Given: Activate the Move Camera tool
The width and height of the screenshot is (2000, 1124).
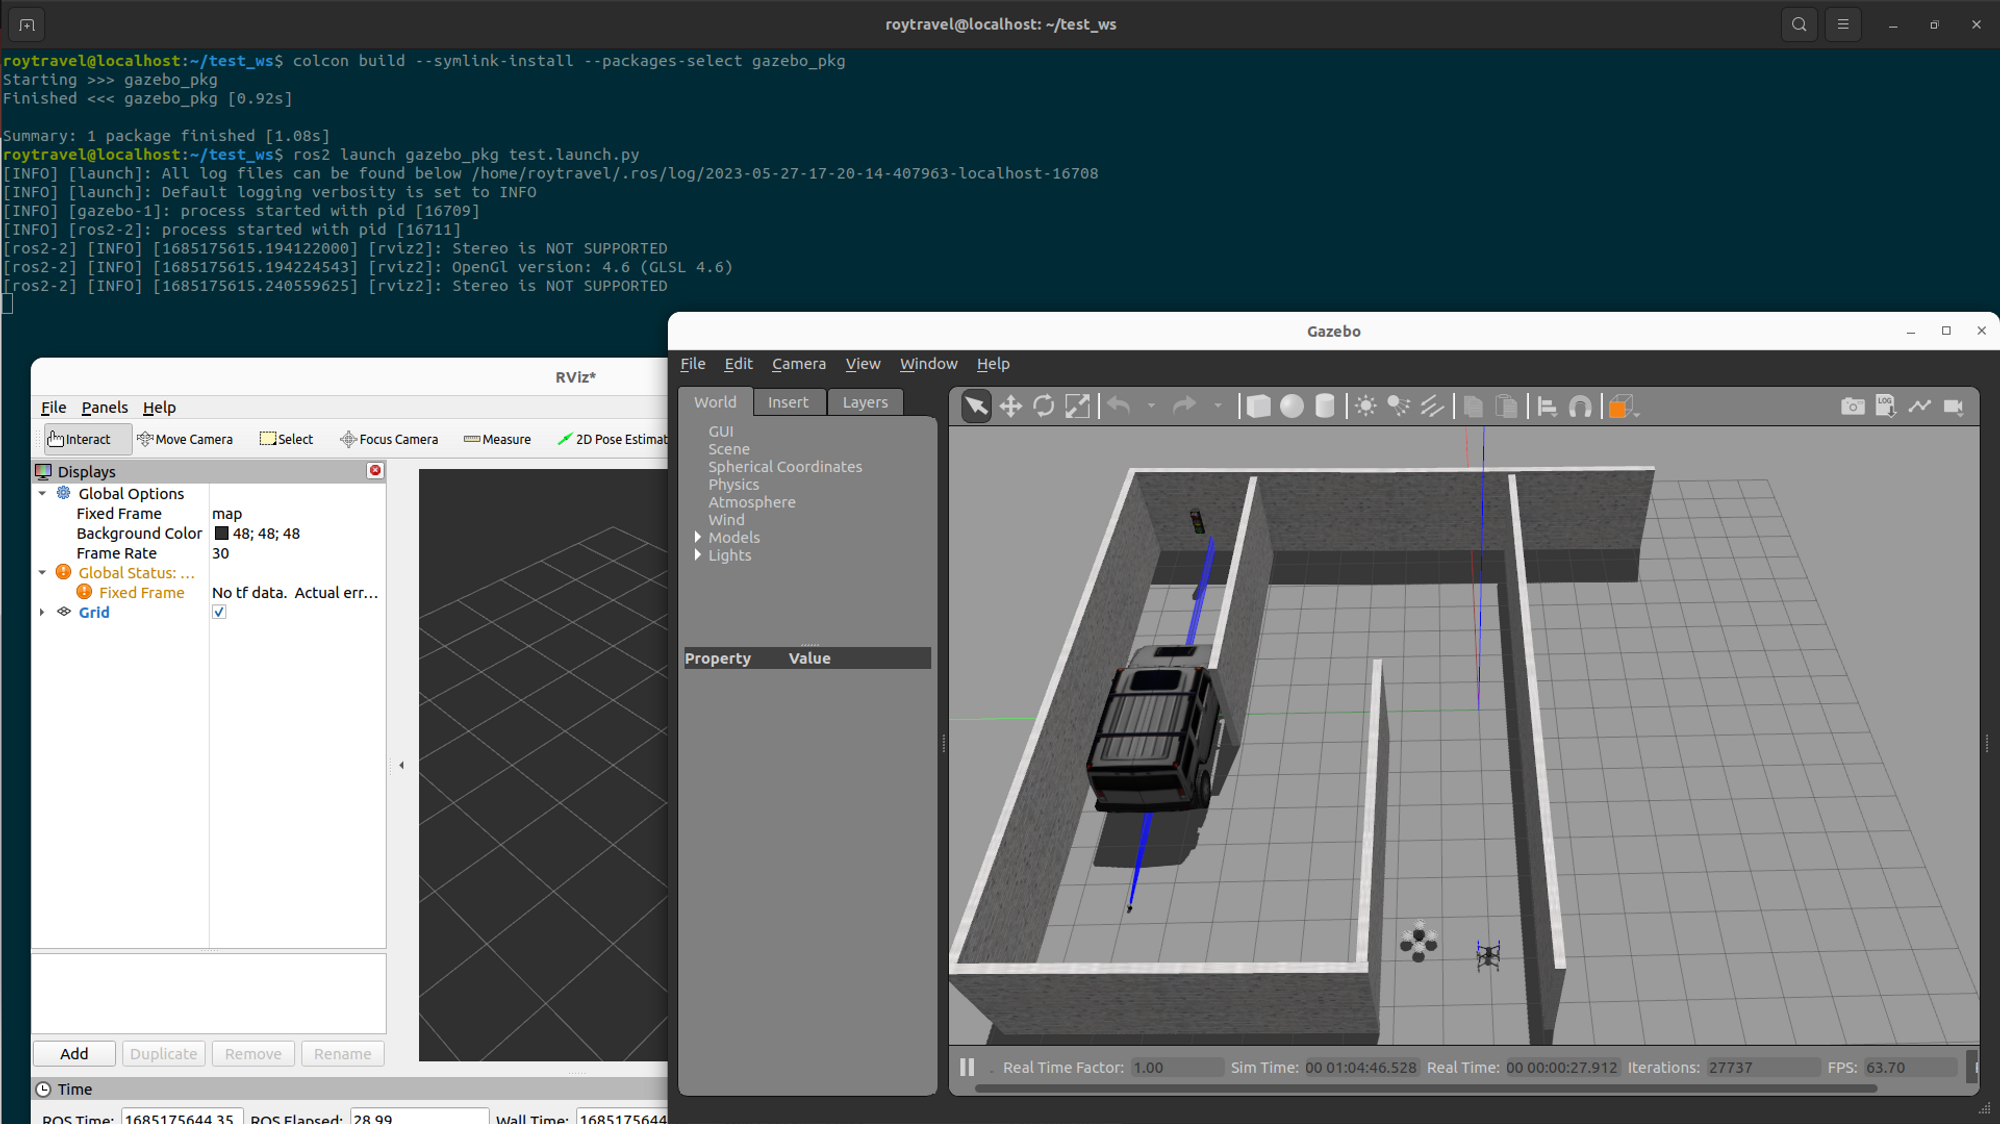Looking at the screenshot, I should pos(185,439).
